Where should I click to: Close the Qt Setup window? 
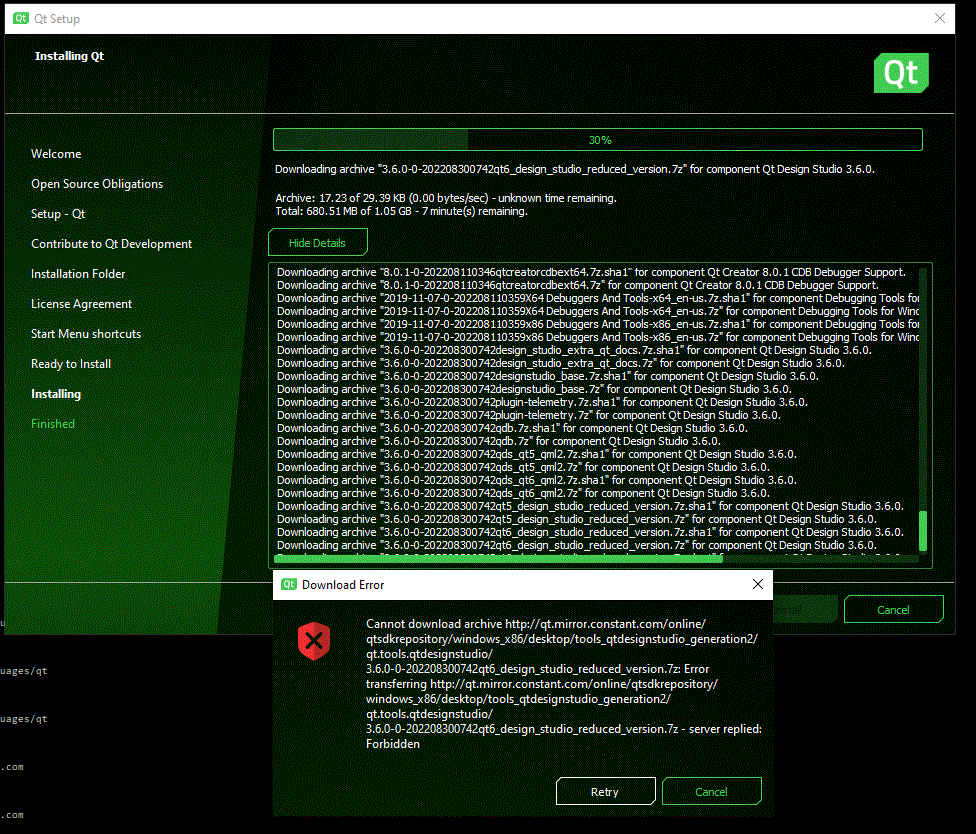939,18
